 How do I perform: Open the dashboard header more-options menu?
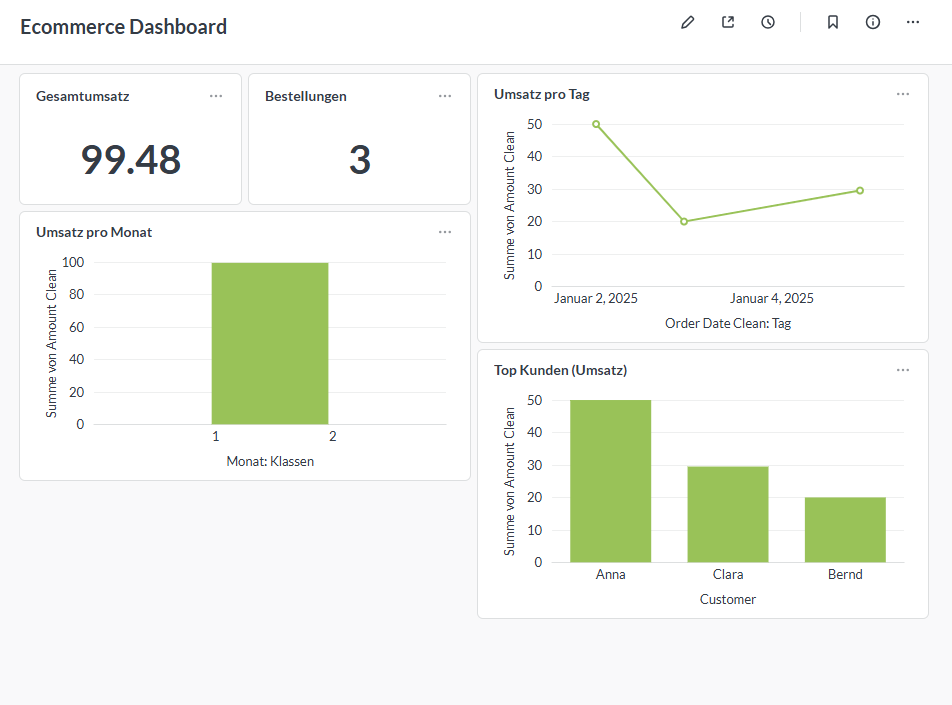(913, 22)
